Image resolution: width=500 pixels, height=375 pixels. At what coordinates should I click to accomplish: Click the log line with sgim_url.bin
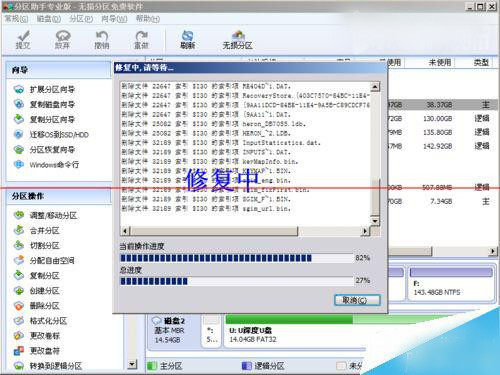pos(206,209)
